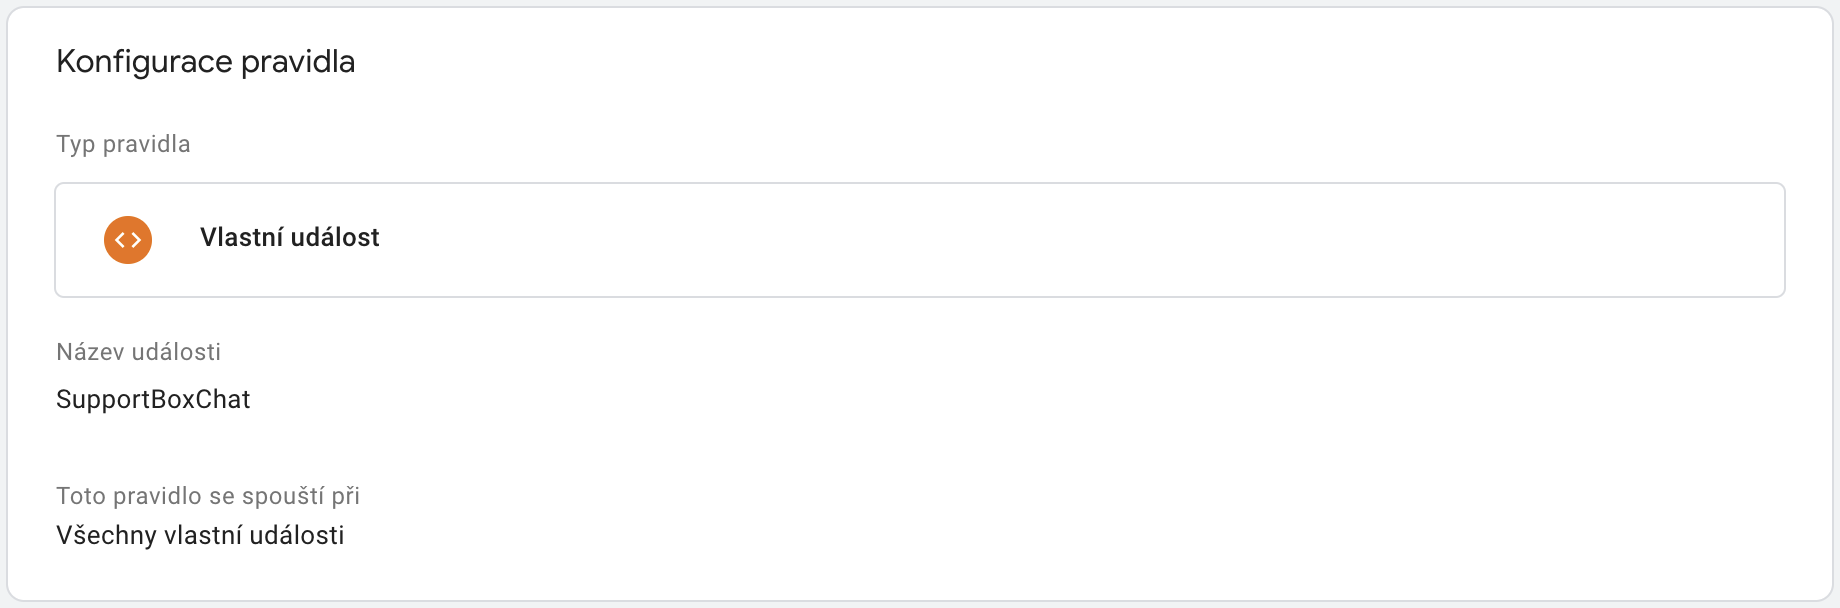This screenshot has width=1840, height=608.
Task: Click the word událost in the trigger type box
Action: point(335,238)
